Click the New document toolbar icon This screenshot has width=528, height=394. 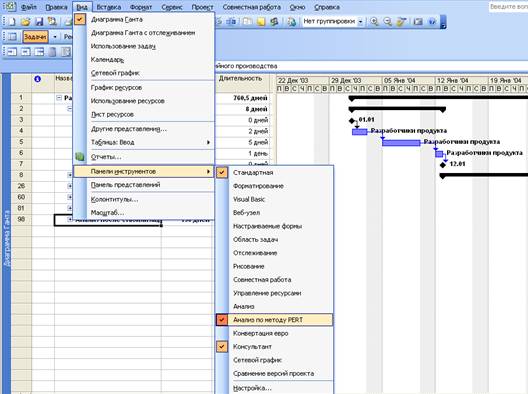(12, 22)
